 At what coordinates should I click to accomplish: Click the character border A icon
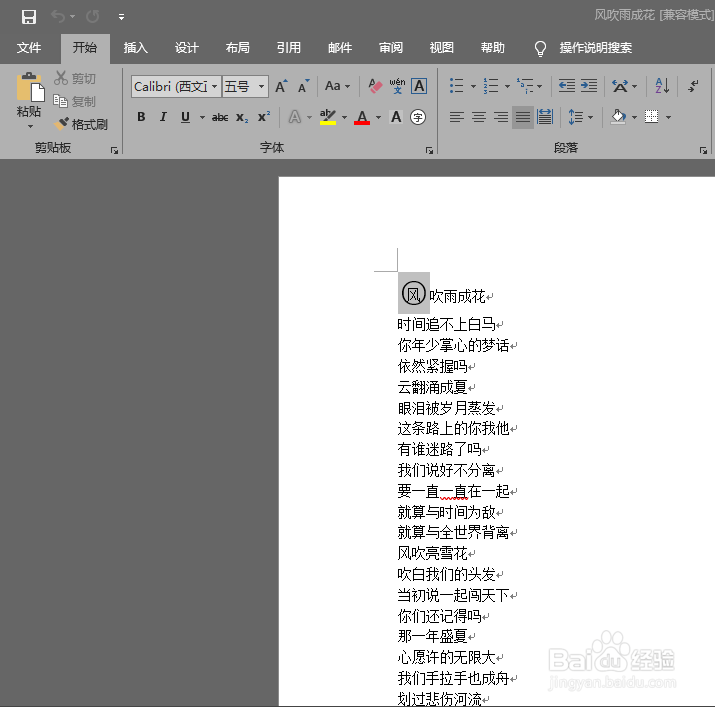pos(419,86)
